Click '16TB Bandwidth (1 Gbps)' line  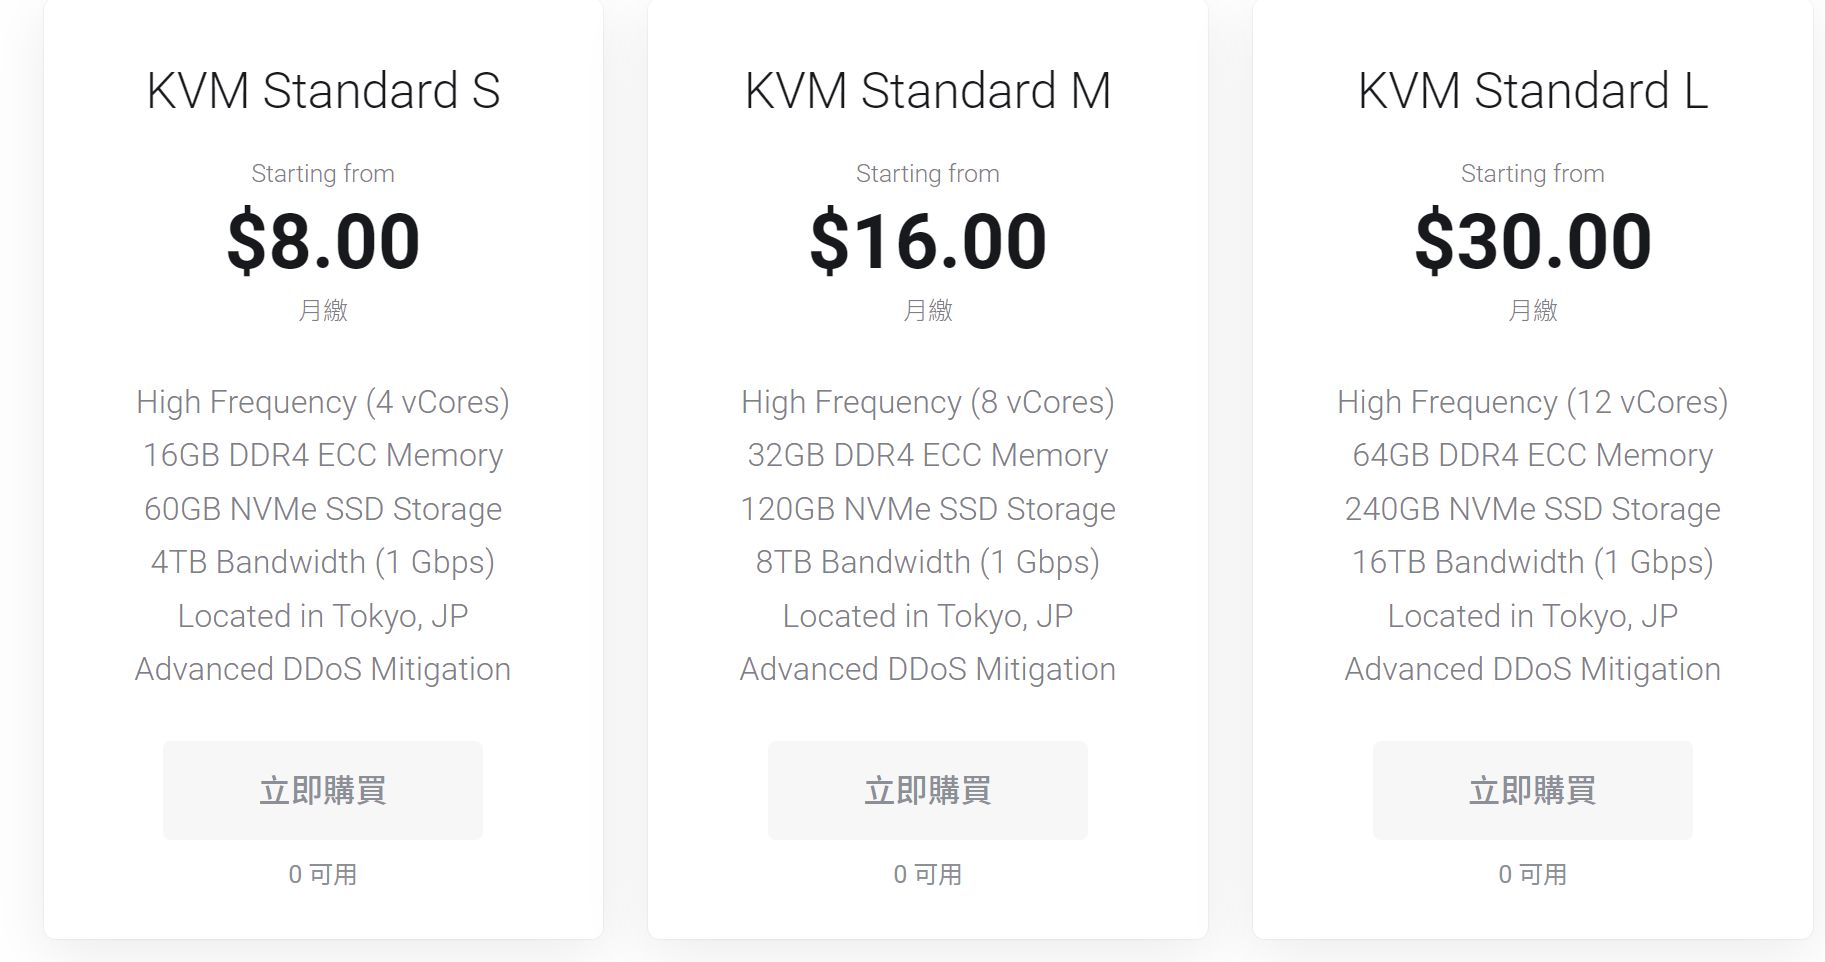tap(1533, 562)
